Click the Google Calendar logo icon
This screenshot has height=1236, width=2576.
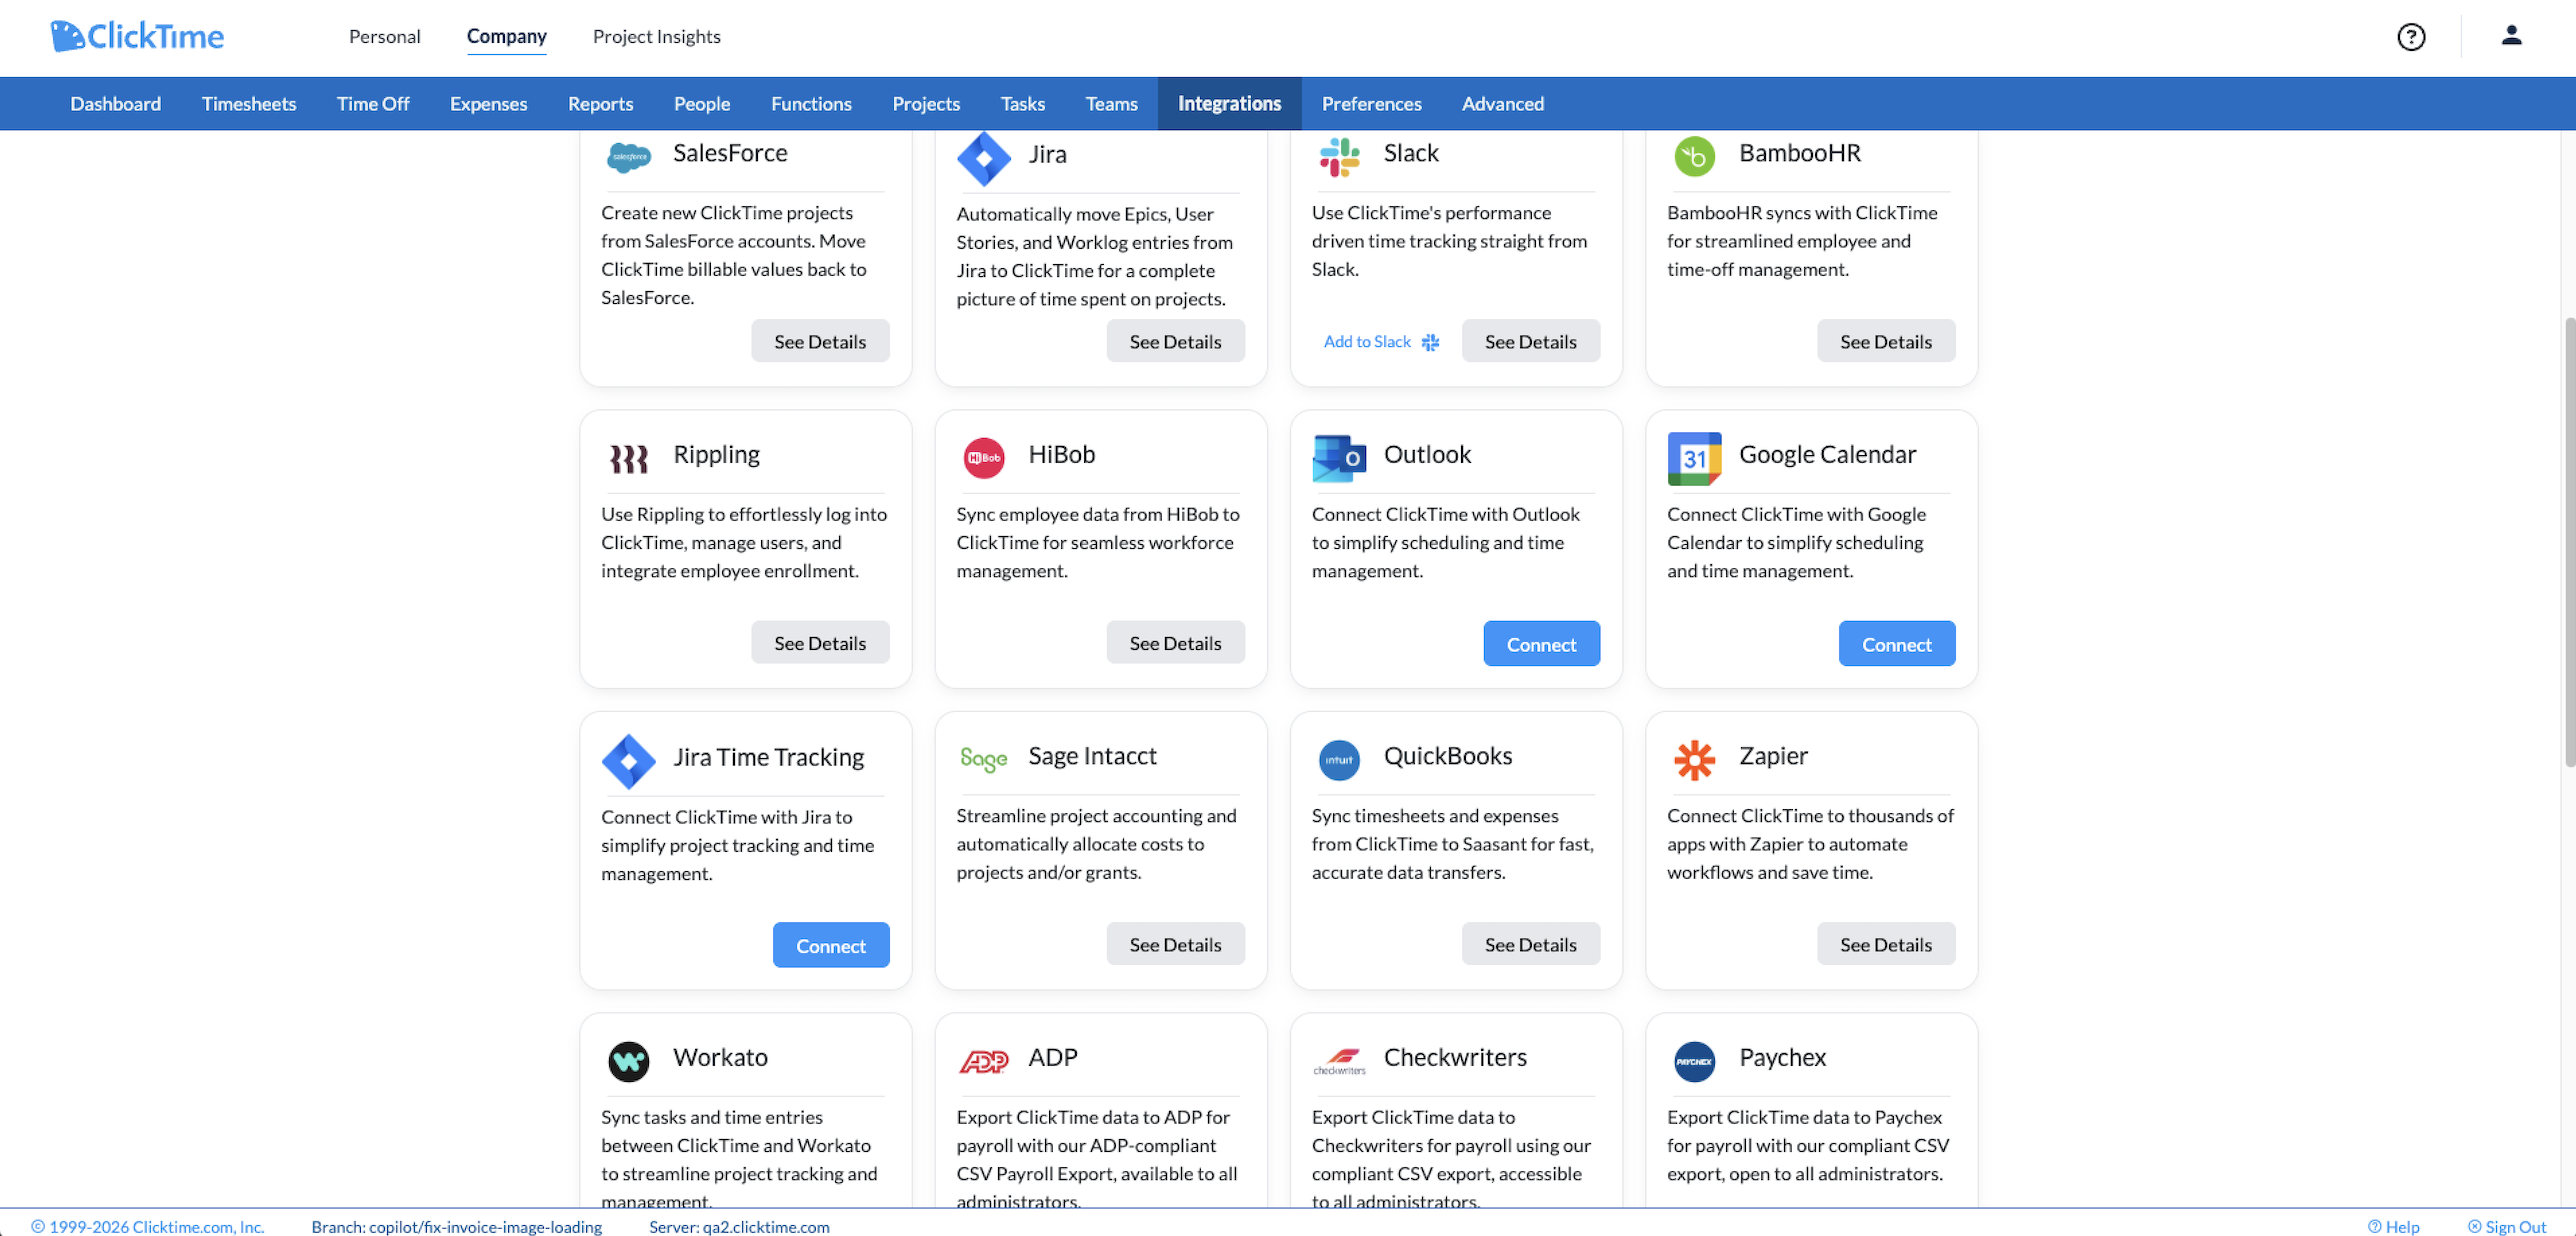(x=1694, y=458)
